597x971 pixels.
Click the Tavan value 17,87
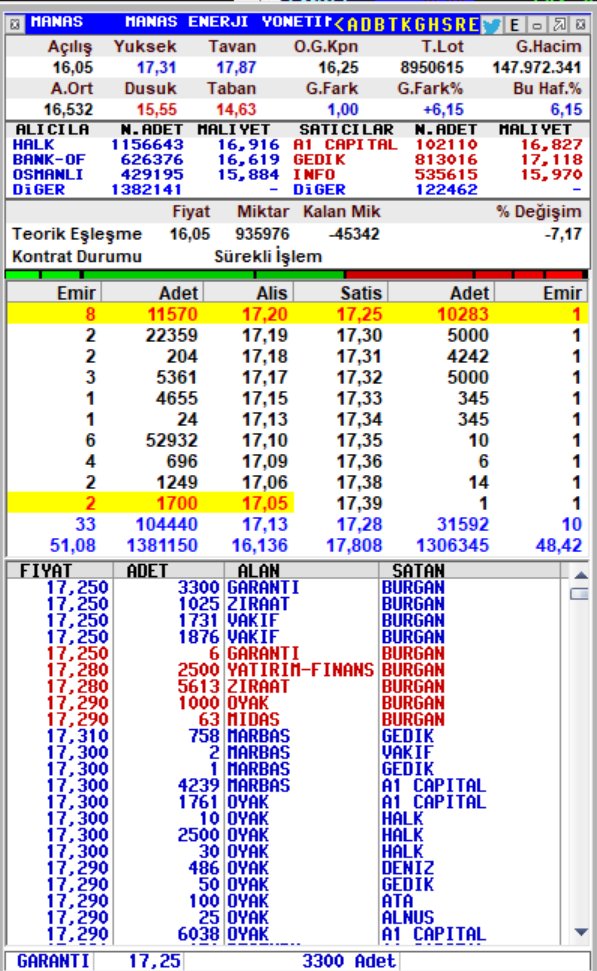click(236, 67)
